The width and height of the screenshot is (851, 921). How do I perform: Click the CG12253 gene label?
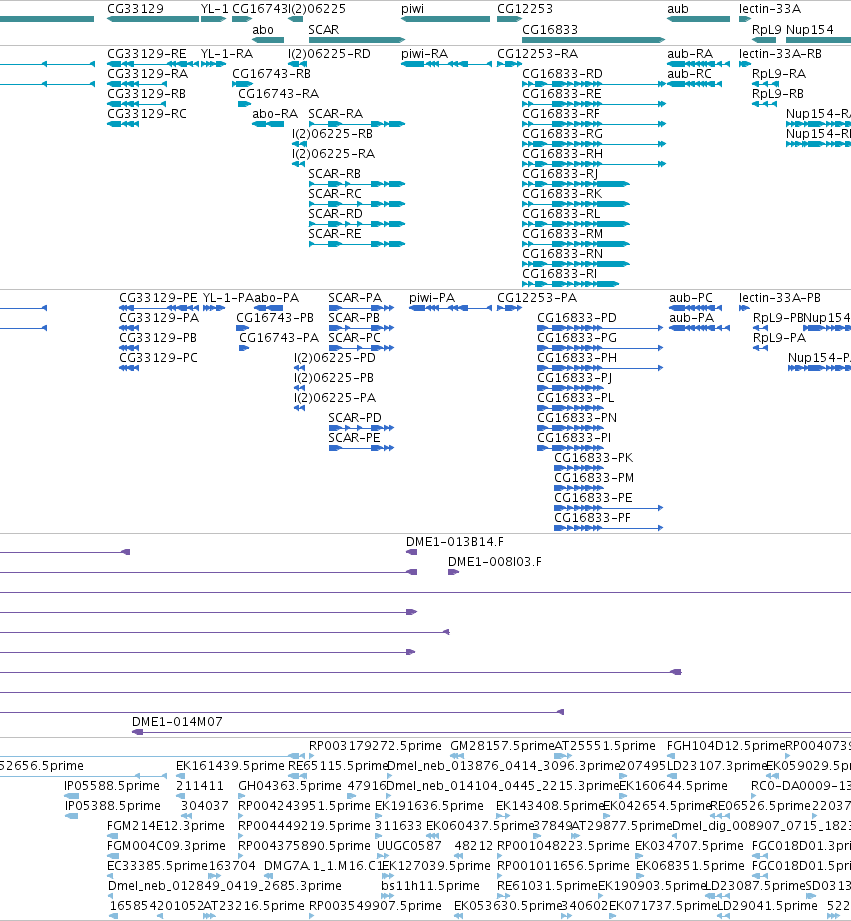[x=524, y=9]
